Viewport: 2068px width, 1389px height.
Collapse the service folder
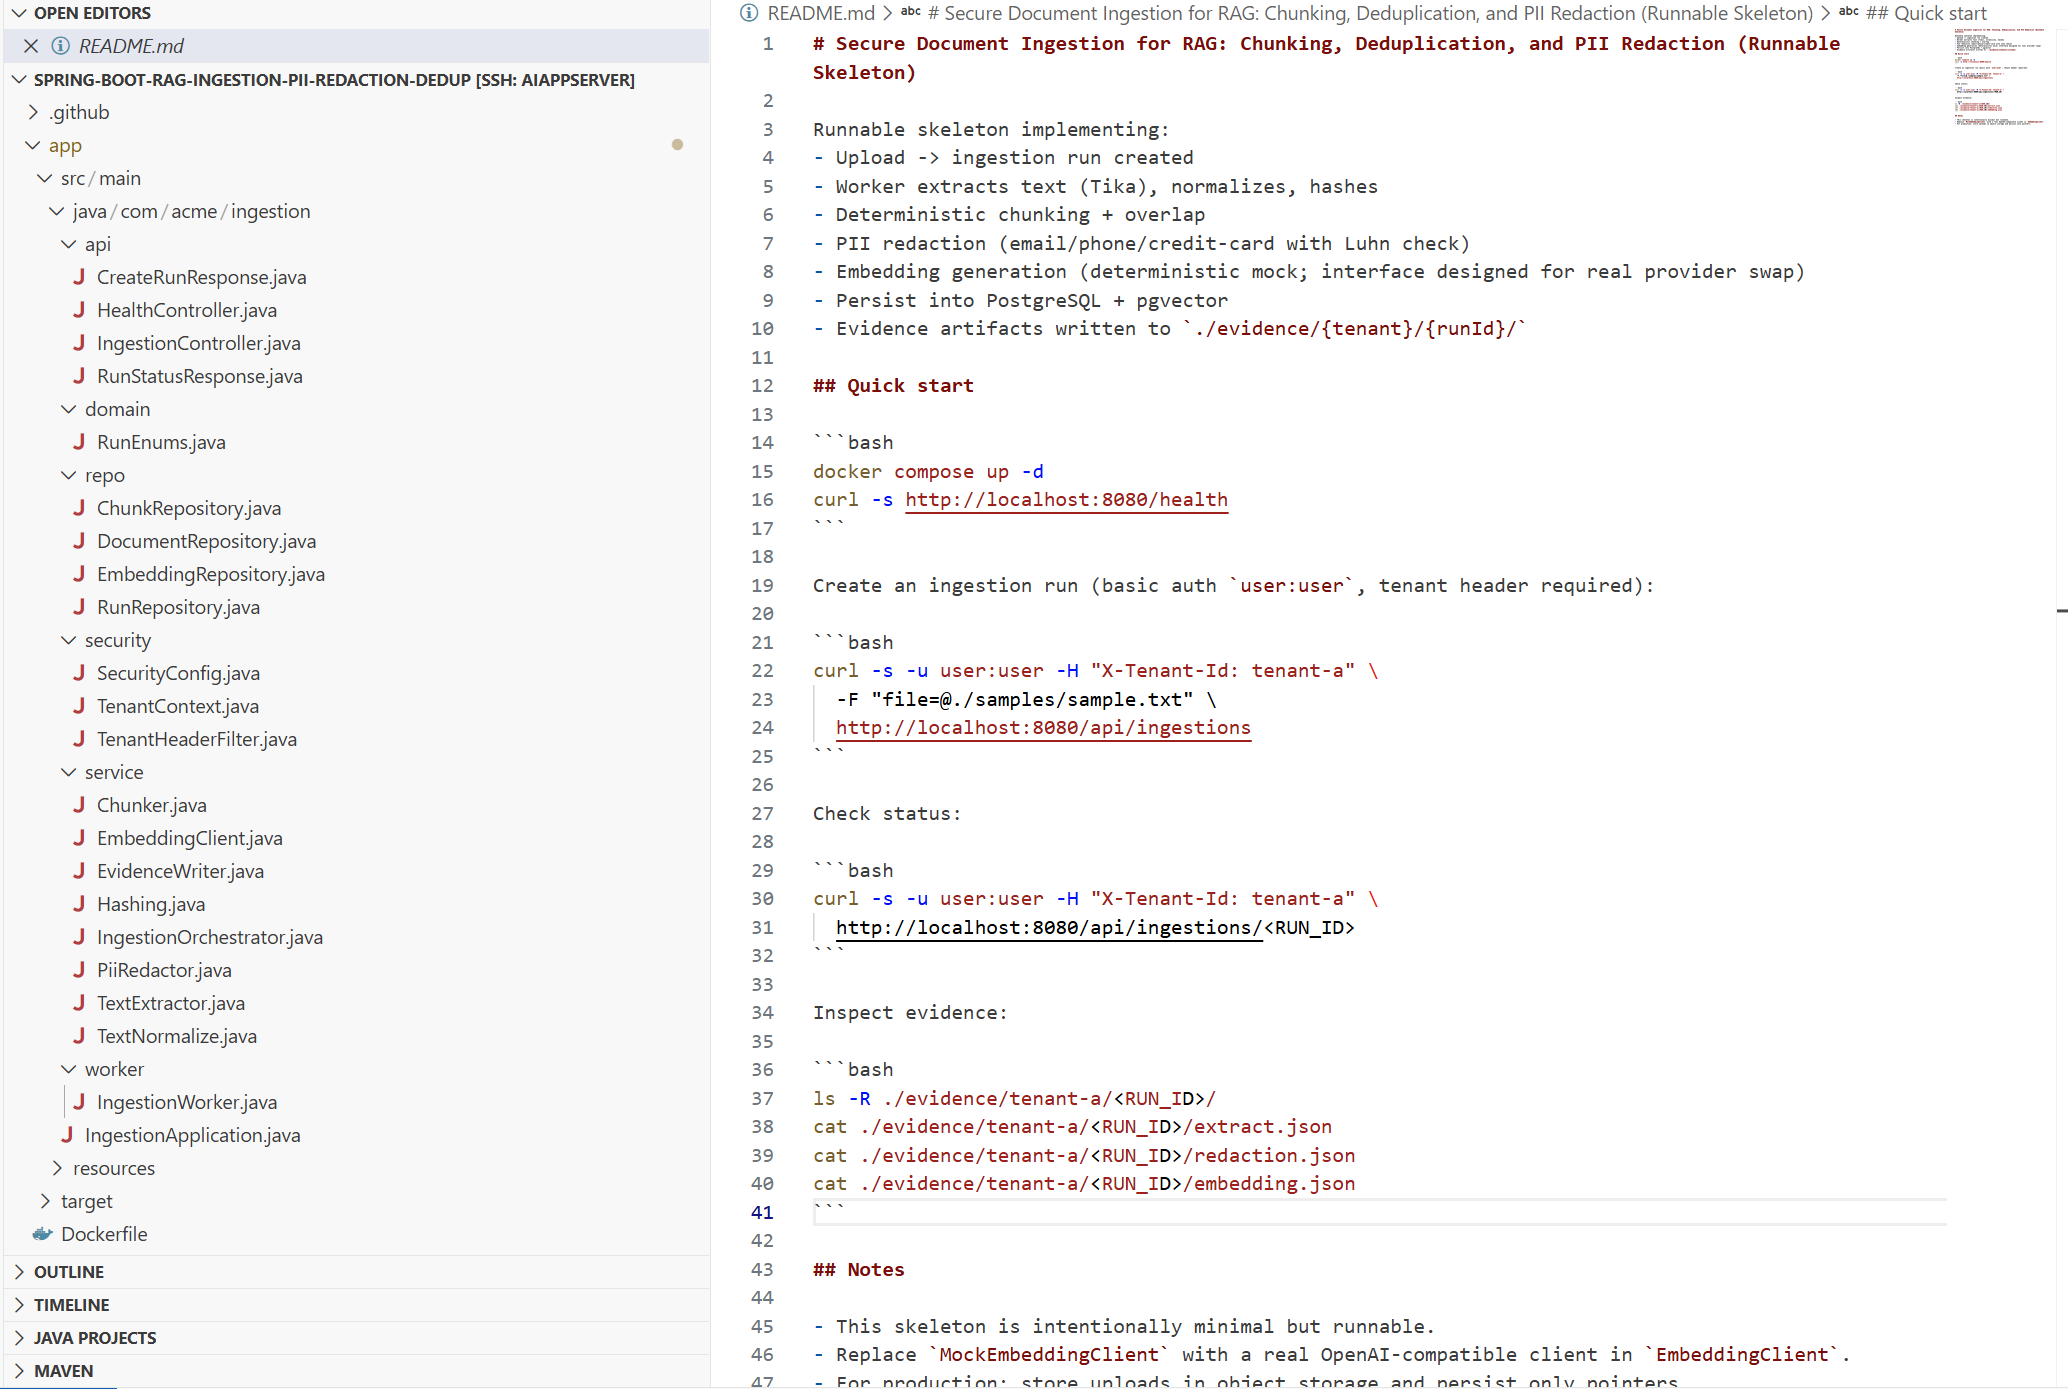pos(68,771)
